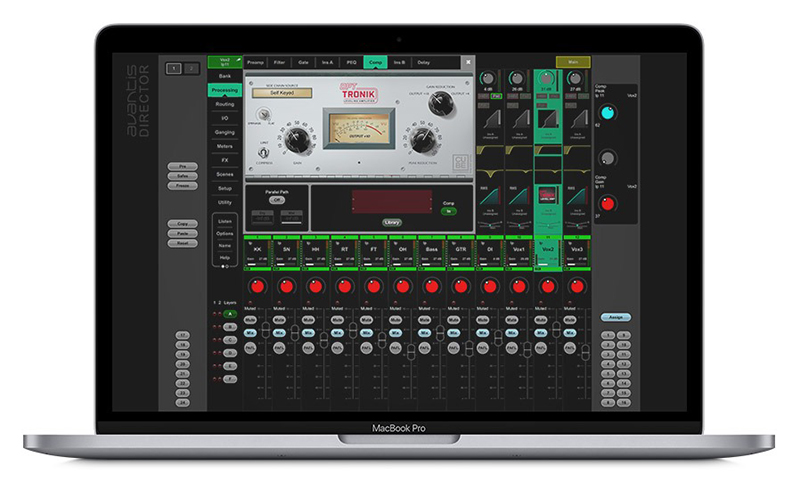The image size is (800, 490).
Task: Toggle the Comp In switch
Action: 449,212
